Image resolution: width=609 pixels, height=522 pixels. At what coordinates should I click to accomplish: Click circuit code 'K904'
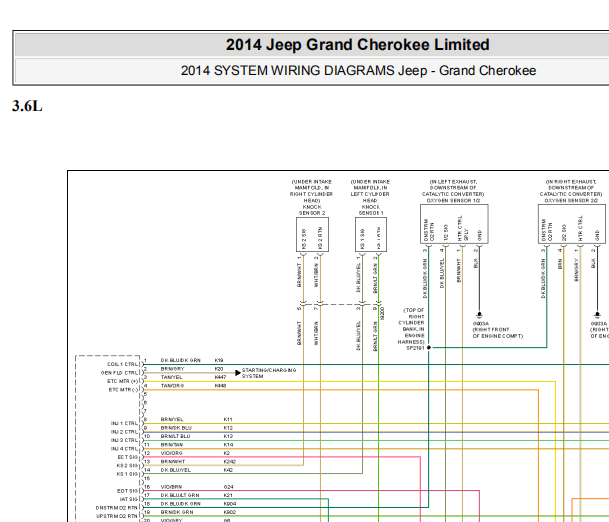[x=230, y=504]
